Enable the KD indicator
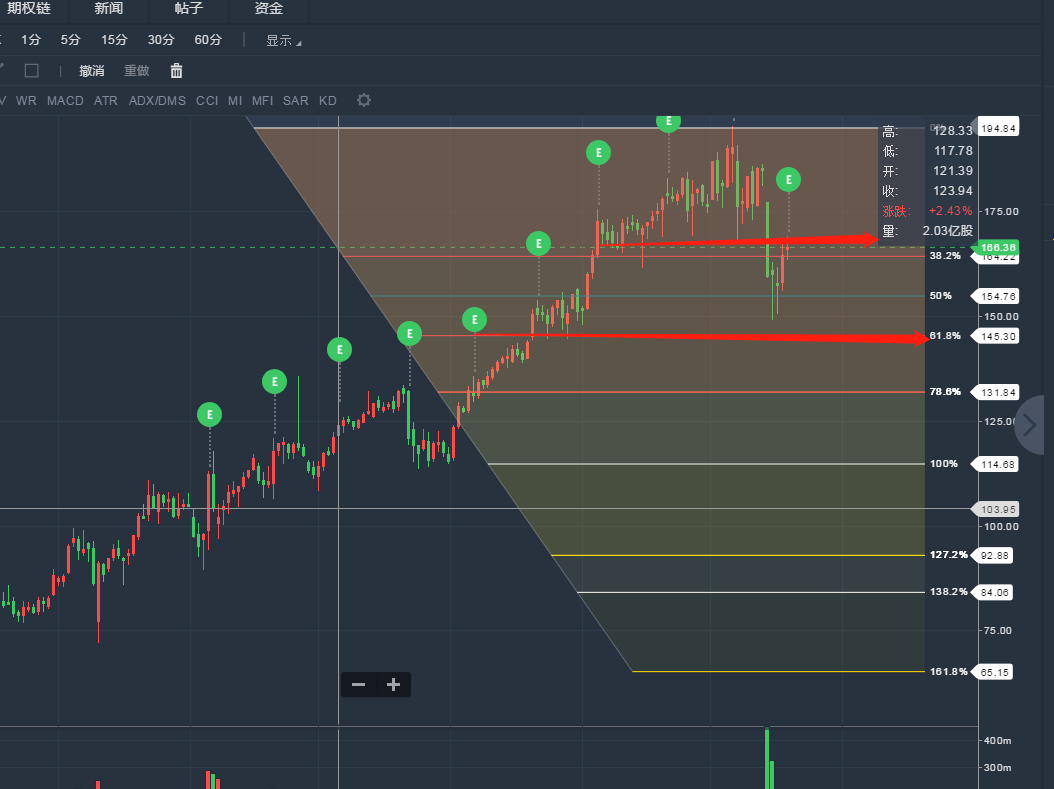The height and width of the screenshot is (789, 1054). tap(328, 101)
